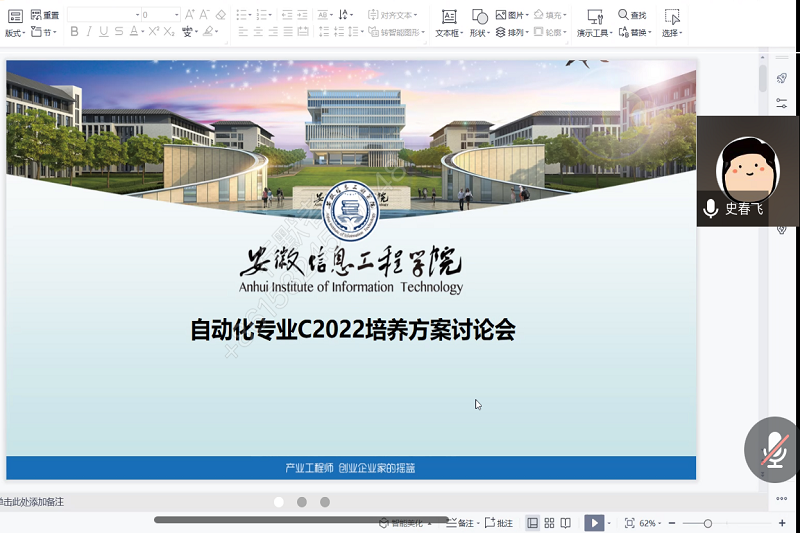The height and width of the screenshot is (533, 800).
Task: Click 史春飞's participant video tile
Action: [x=748, y=171]
